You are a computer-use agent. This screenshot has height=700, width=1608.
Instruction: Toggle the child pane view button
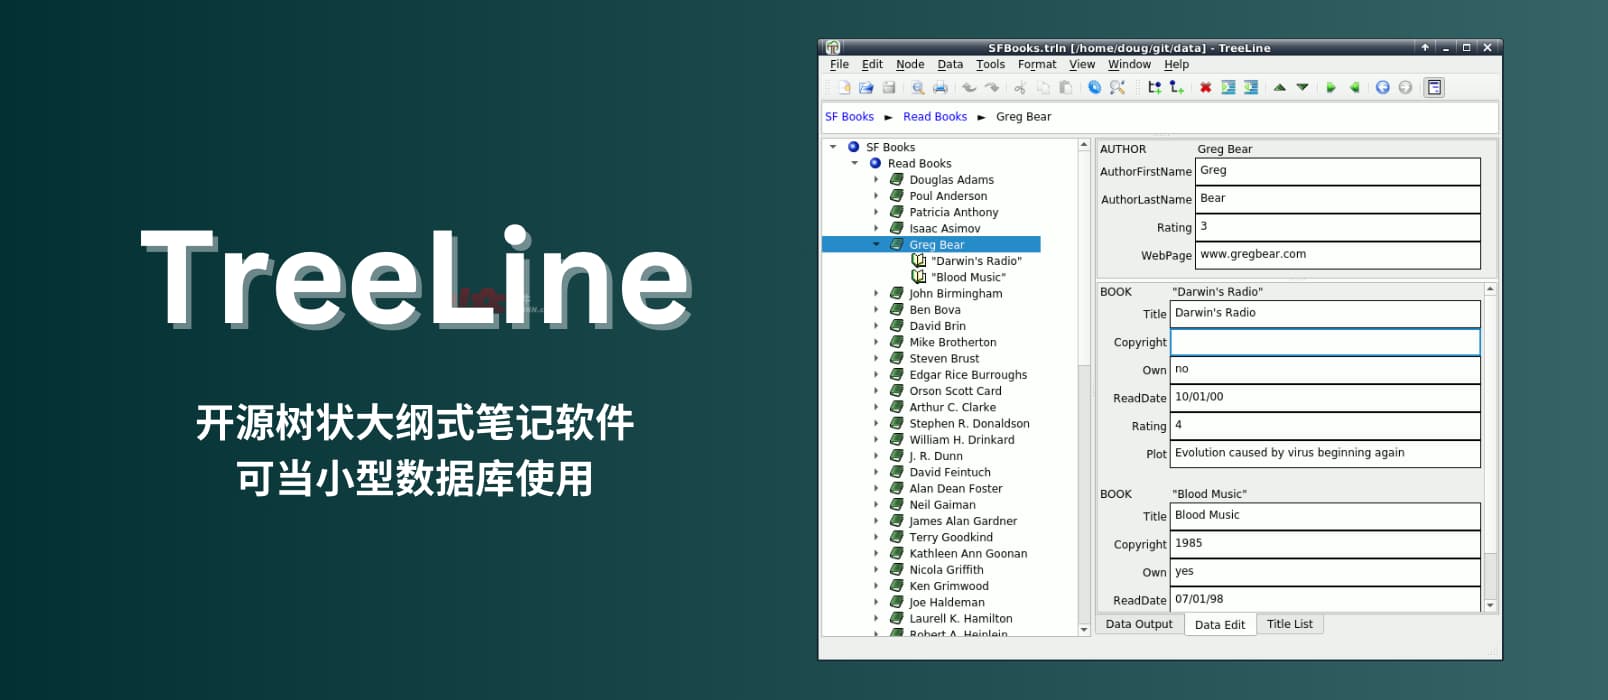1434,88
